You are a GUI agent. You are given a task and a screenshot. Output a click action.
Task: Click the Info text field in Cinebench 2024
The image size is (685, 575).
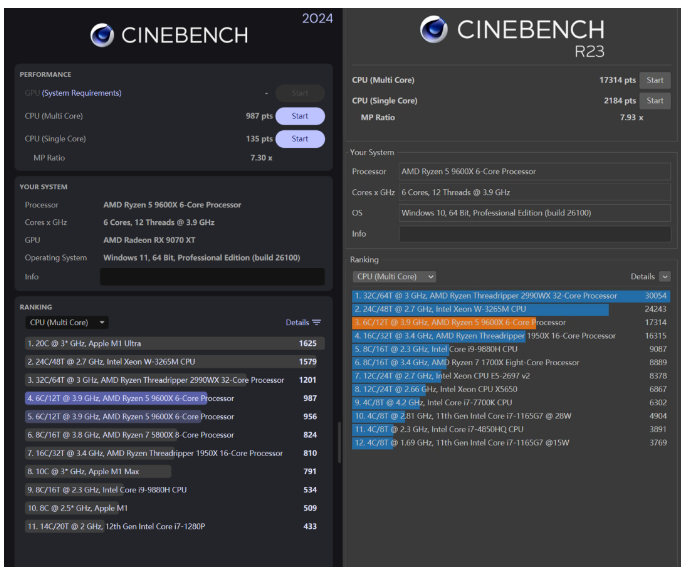[211, 277]
